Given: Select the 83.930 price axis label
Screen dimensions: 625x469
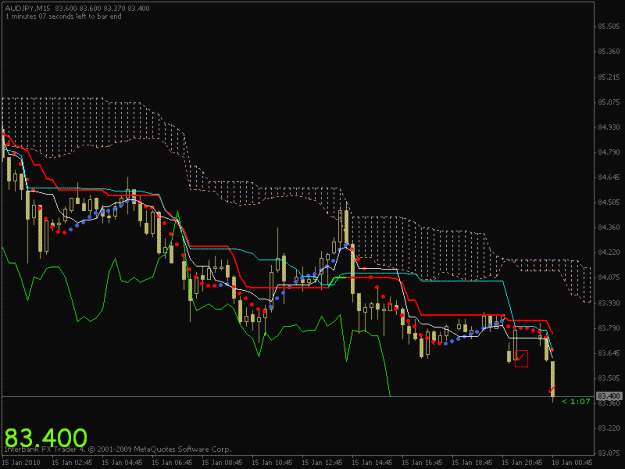Looking at the screenshot, I should tap(609, 303).
